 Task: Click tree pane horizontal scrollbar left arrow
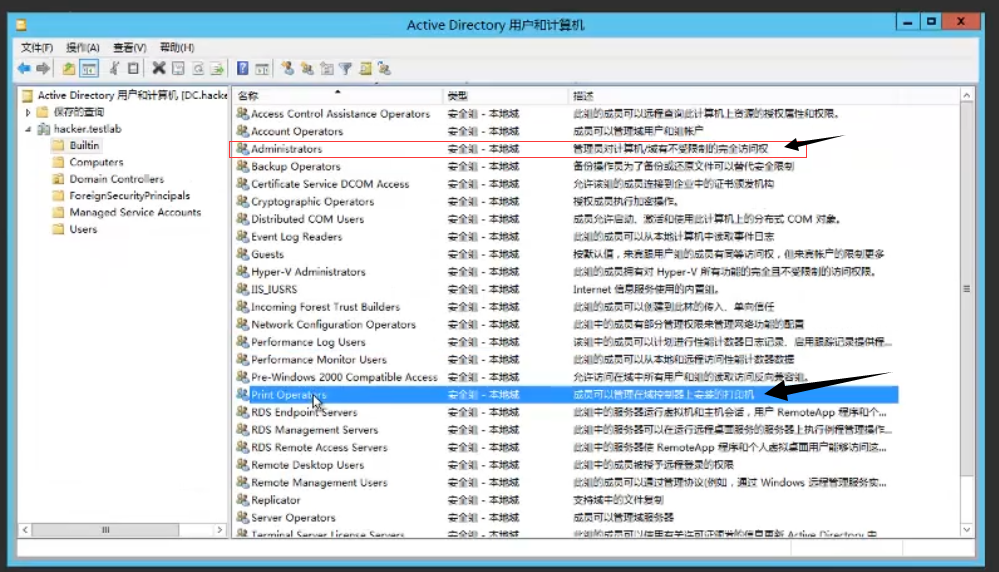[x=25, y=529]
